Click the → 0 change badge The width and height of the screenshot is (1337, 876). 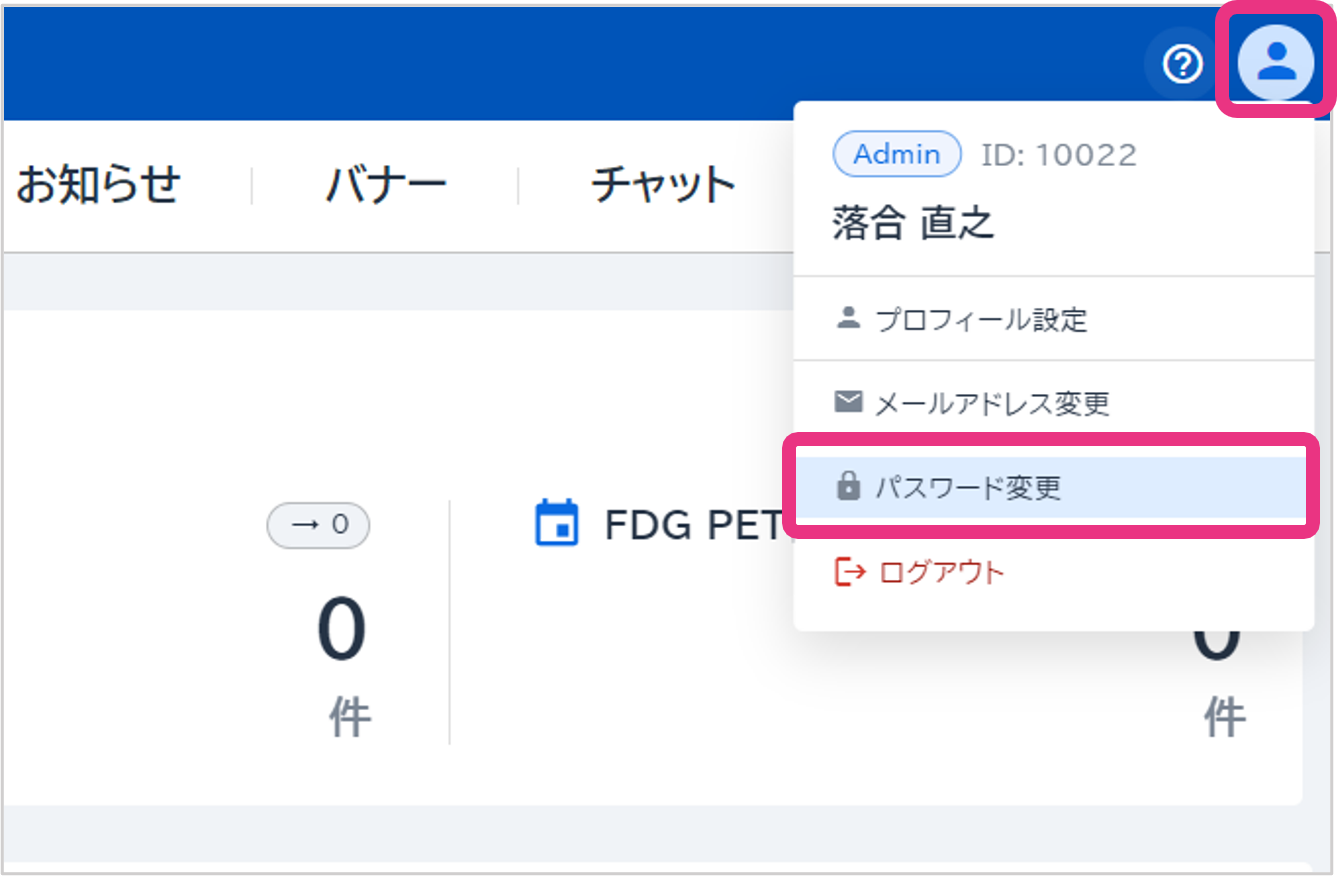[318, 525]
